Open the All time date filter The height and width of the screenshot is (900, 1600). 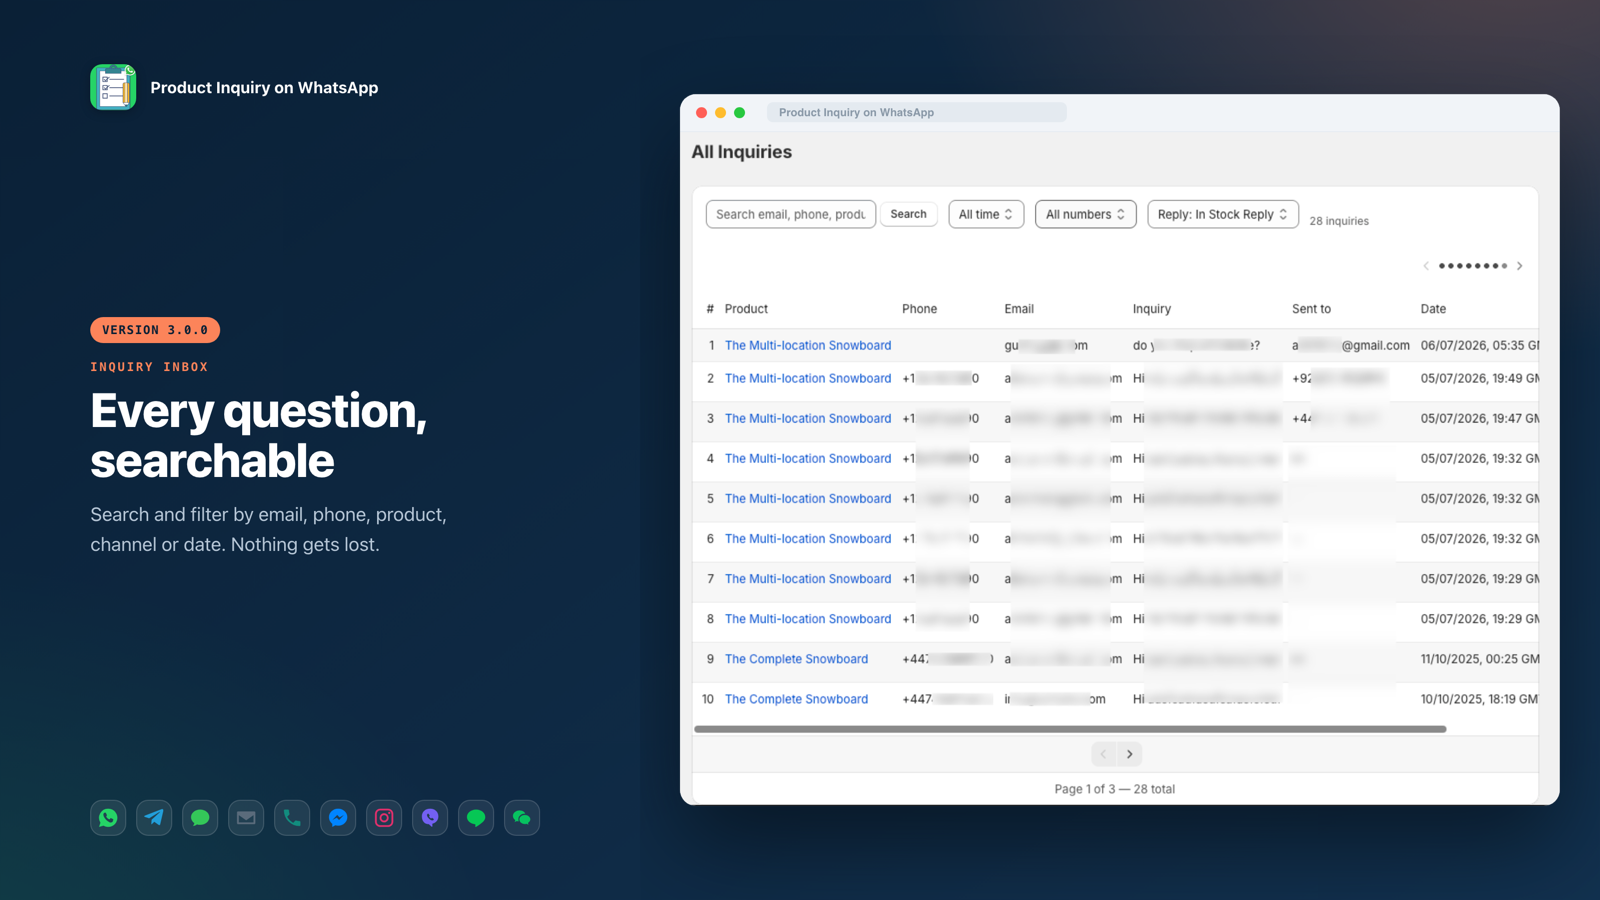tap(986, 214)
